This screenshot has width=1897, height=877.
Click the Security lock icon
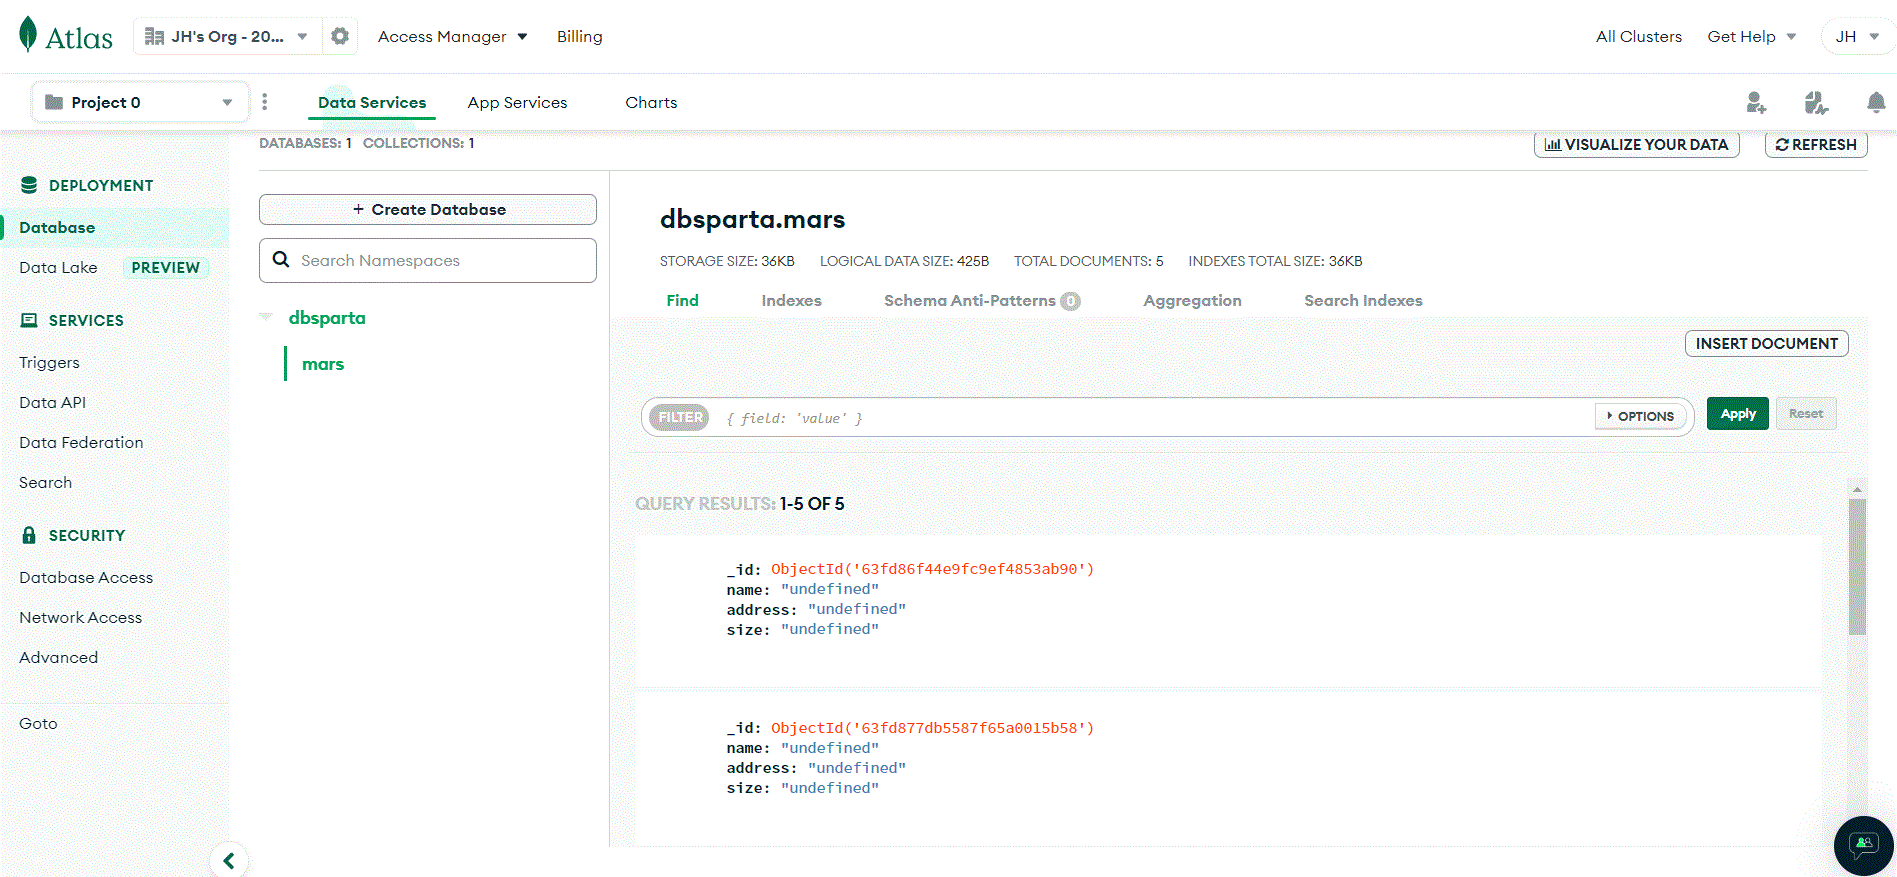pyautogui.click(x=29, y=535)
